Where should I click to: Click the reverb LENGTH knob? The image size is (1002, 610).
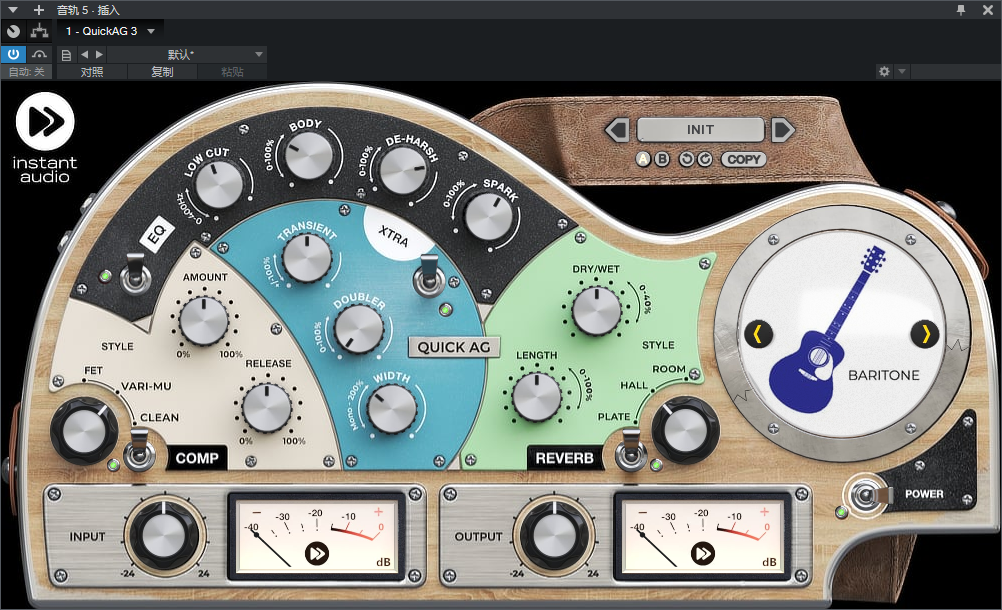[537, 397]
